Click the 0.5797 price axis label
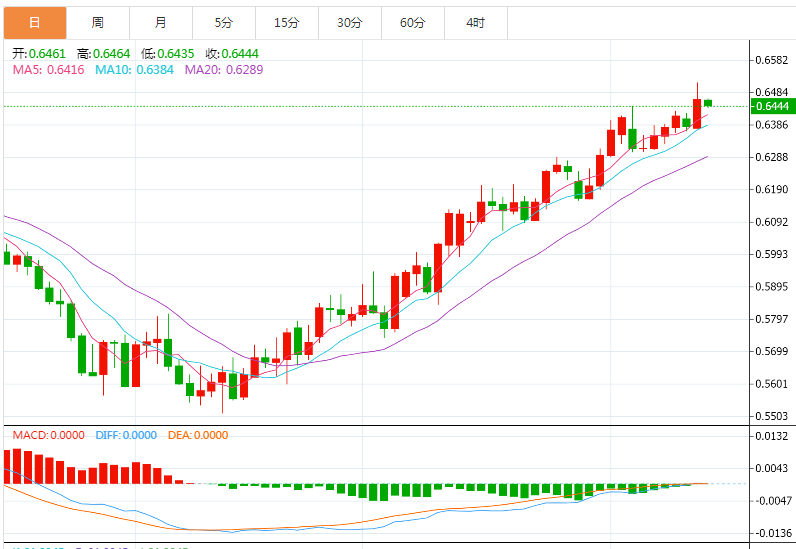 (x=772, y=319)
